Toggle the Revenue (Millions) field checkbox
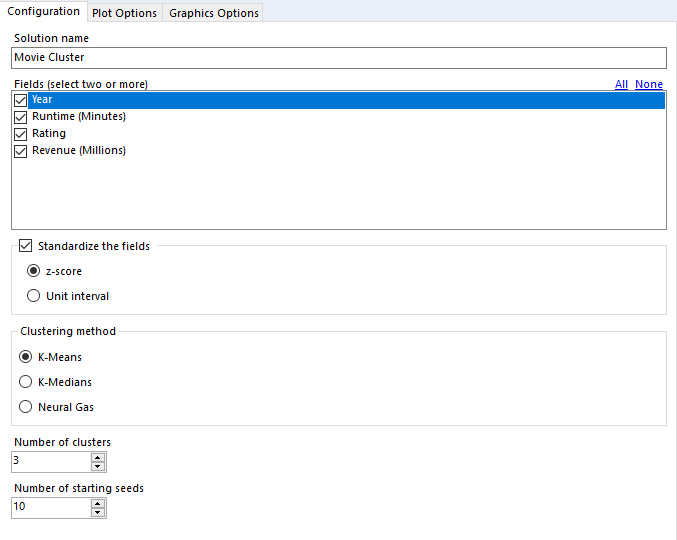Viewport: 677px width, 540px height. click(x=21, y=151)
